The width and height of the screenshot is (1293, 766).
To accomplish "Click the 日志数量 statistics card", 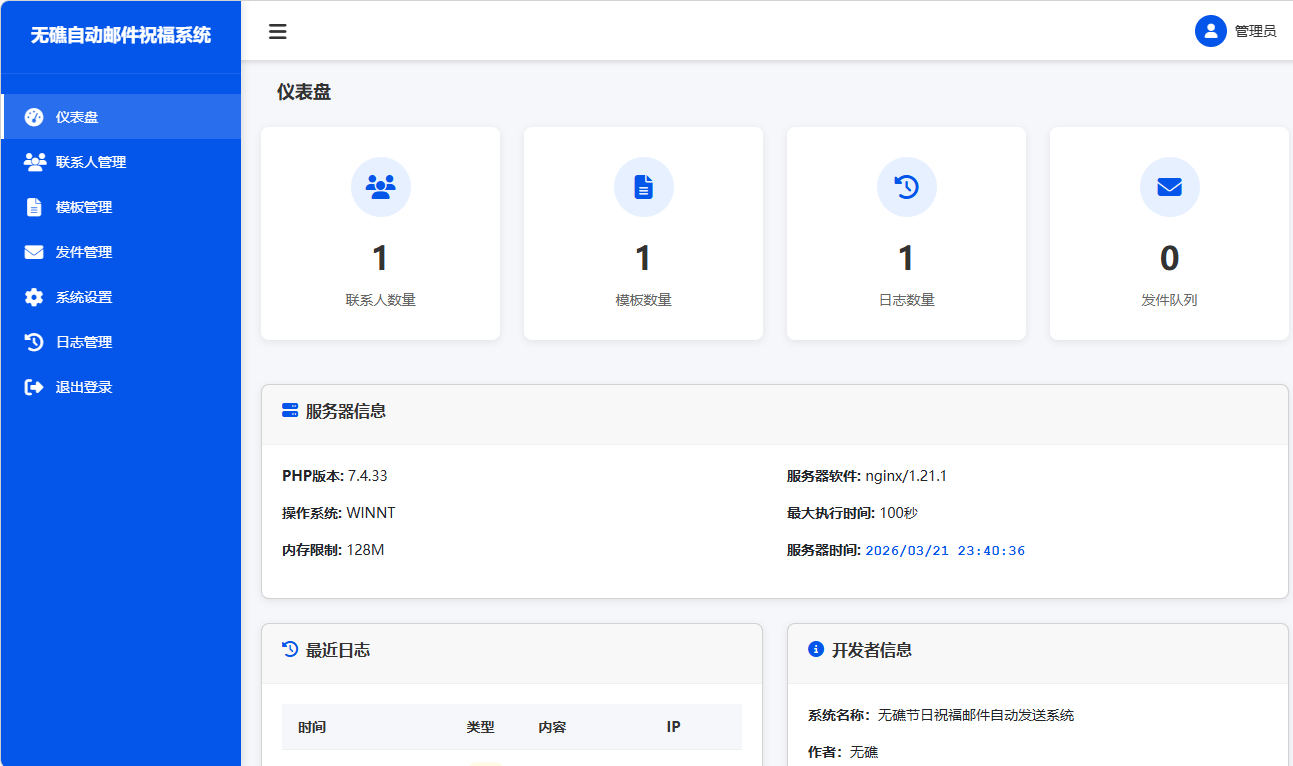I will pyautogui.click(x=906, y=233).
